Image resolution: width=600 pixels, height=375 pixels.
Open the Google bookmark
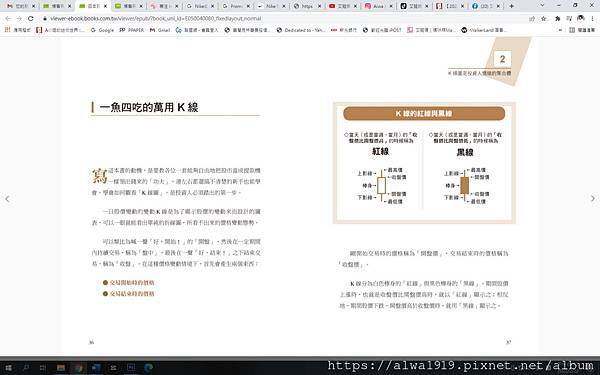point(102,30)
